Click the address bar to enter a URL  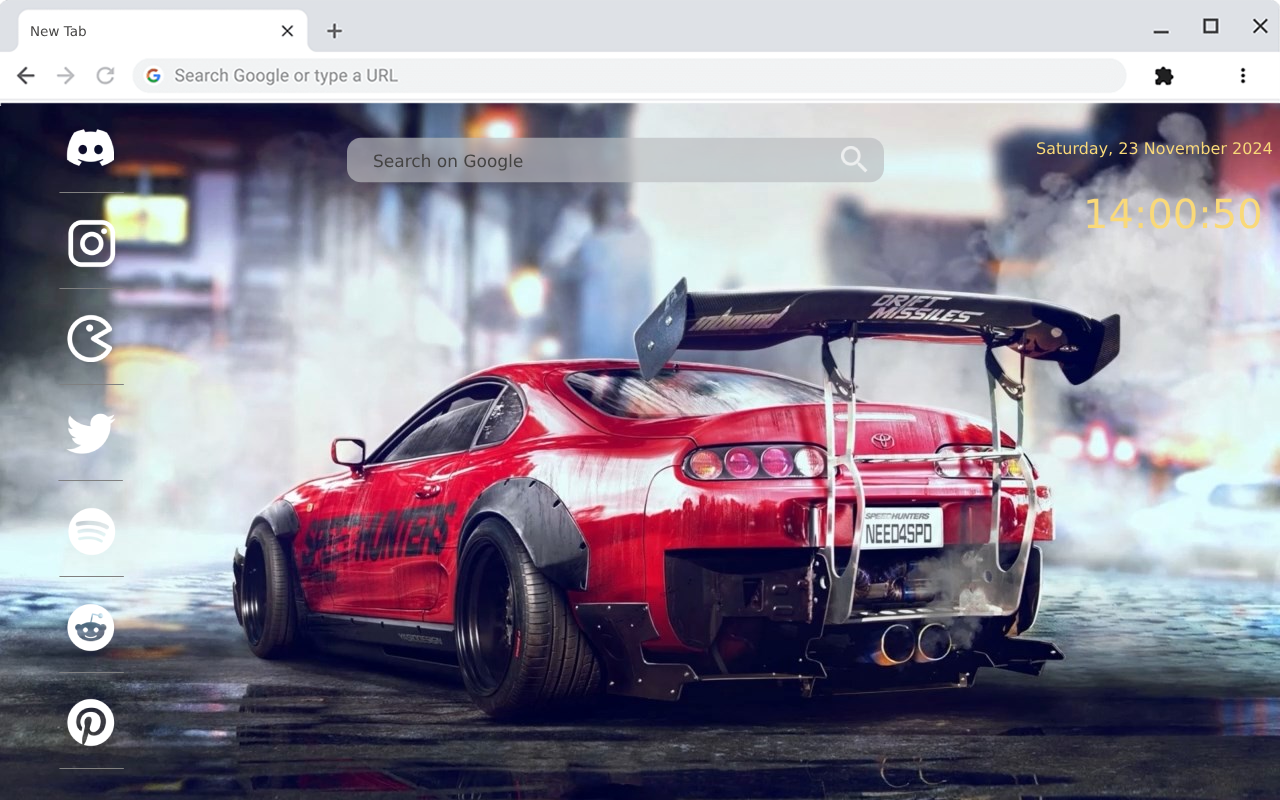pos(600,75)
